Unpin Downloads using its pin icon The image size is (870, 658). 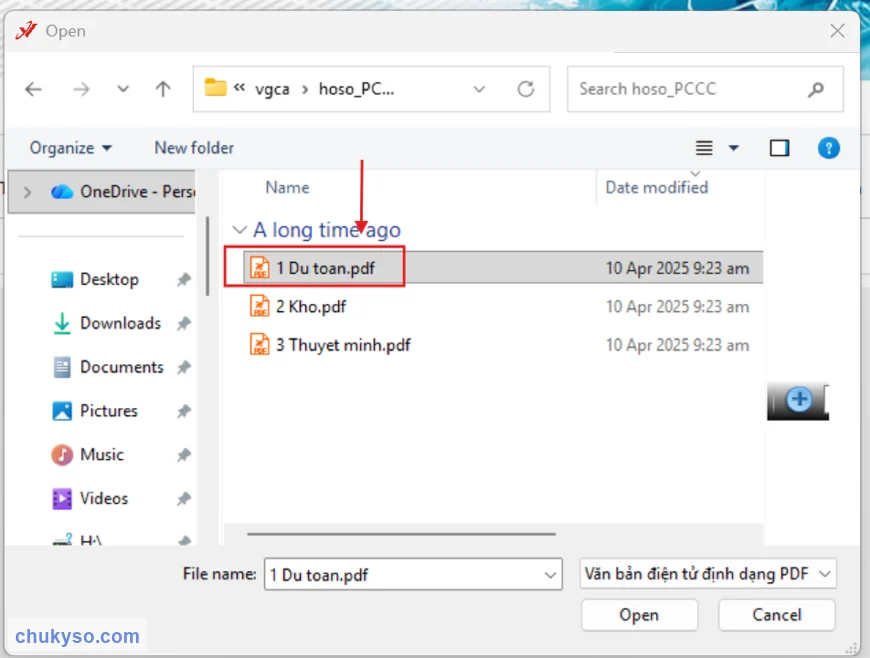pyautogui.click(x=184, y=323)
